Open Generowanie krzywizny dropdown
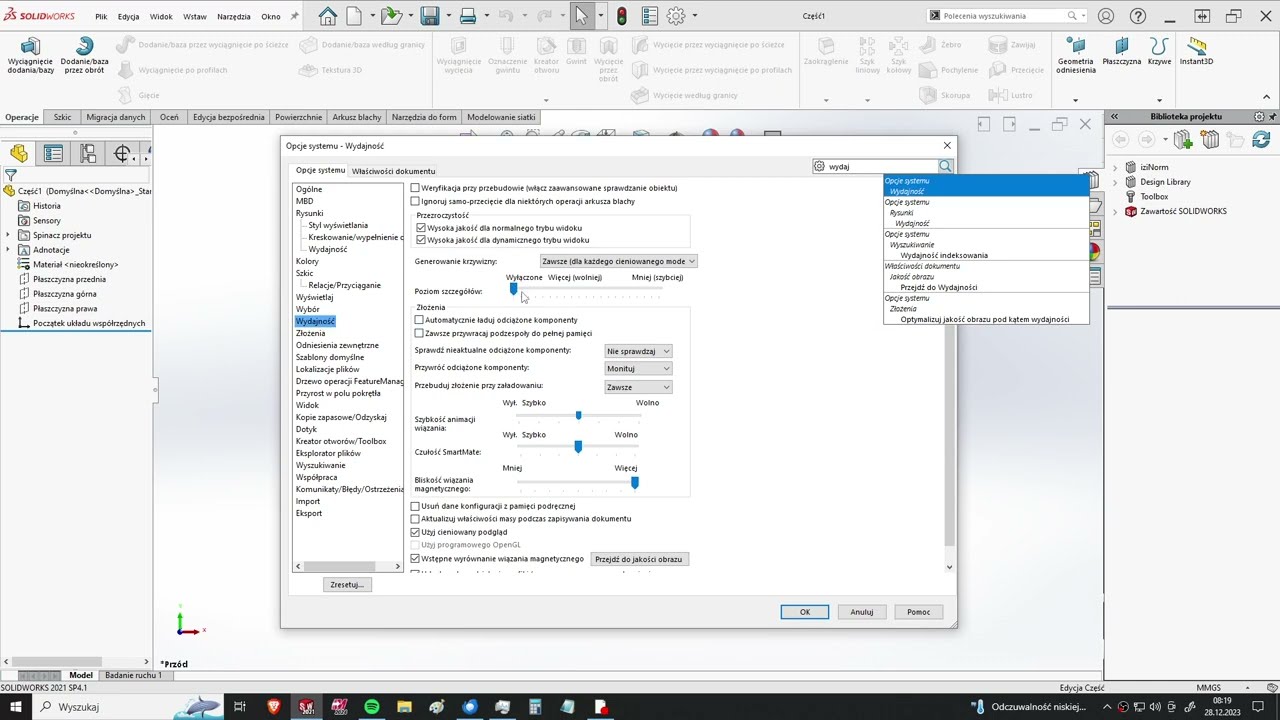The height and width of the screenshot is (720, 1280). 618,261
